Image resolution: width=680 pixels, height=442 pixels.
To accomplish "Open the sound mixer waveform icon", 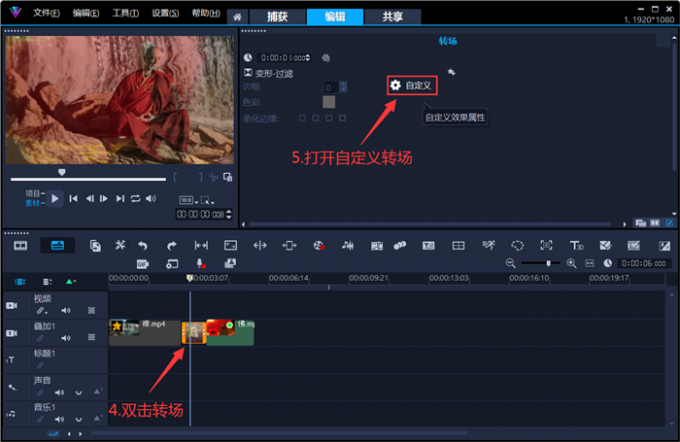I will 347,246.
